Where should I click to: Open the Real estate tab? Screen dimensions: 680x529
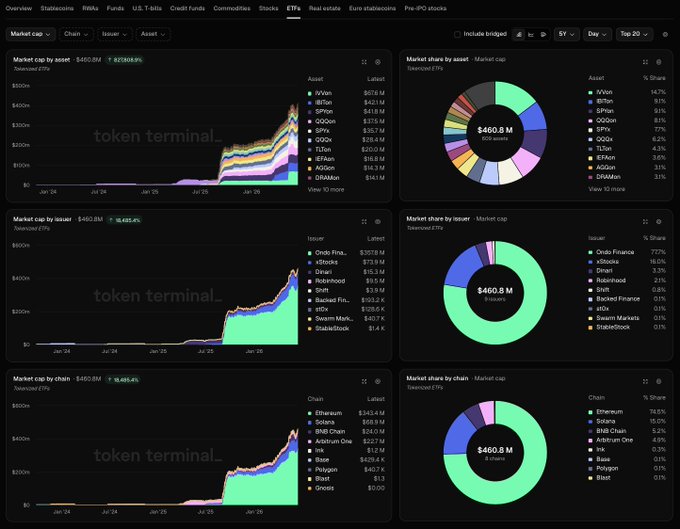pos(324,8)
